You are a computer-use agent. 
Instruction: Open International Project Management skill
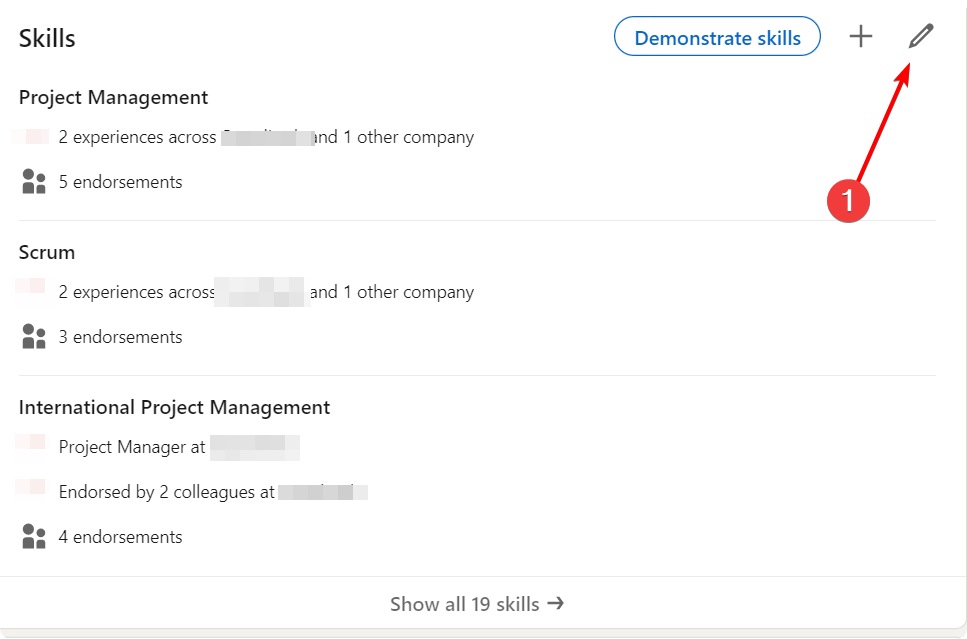(x=174, y=407)
